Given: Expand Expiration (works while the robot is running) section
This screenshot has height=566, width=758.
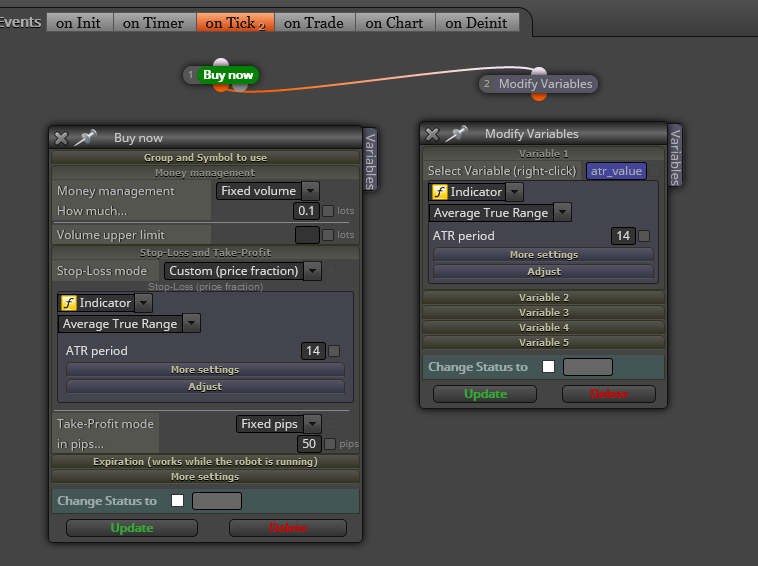Looking at the screenshot, I should pyautogui.click(x=205, y=462).
